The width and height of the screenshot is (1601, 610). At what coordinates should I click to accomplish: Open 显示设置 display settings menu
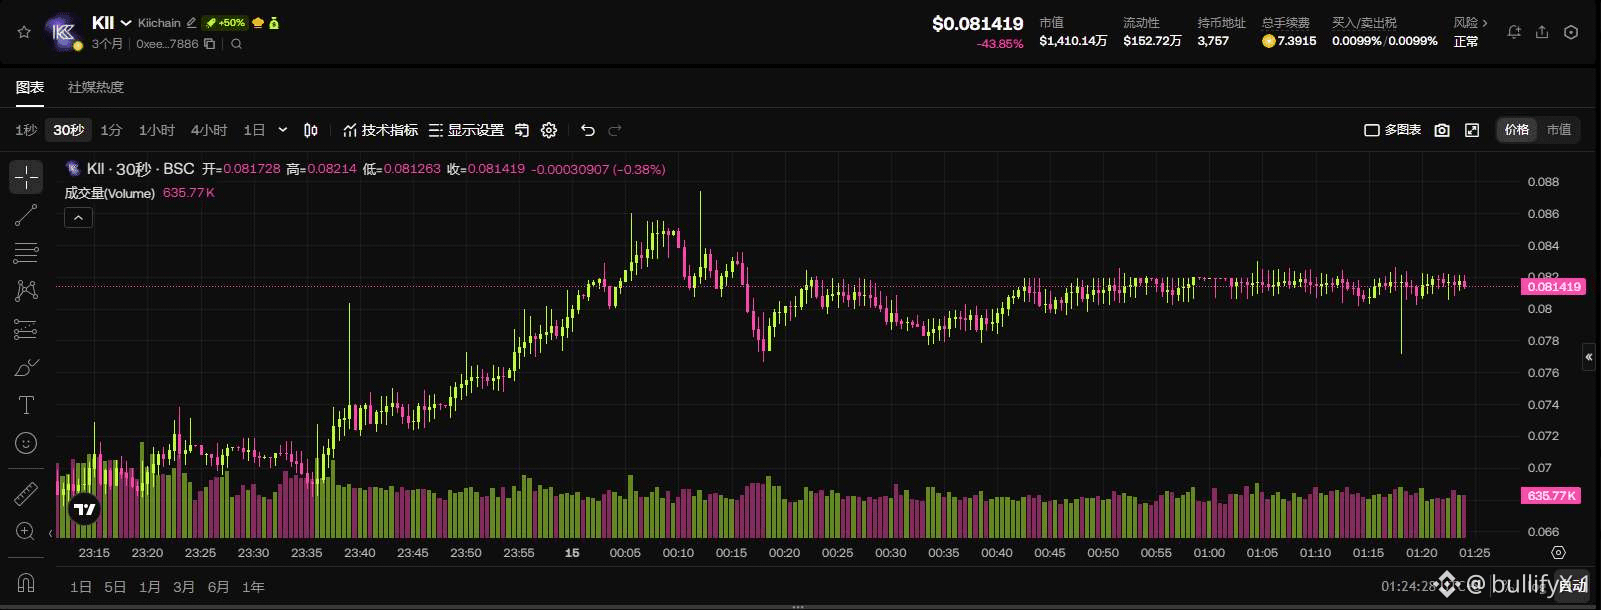(x=466, y=130)
